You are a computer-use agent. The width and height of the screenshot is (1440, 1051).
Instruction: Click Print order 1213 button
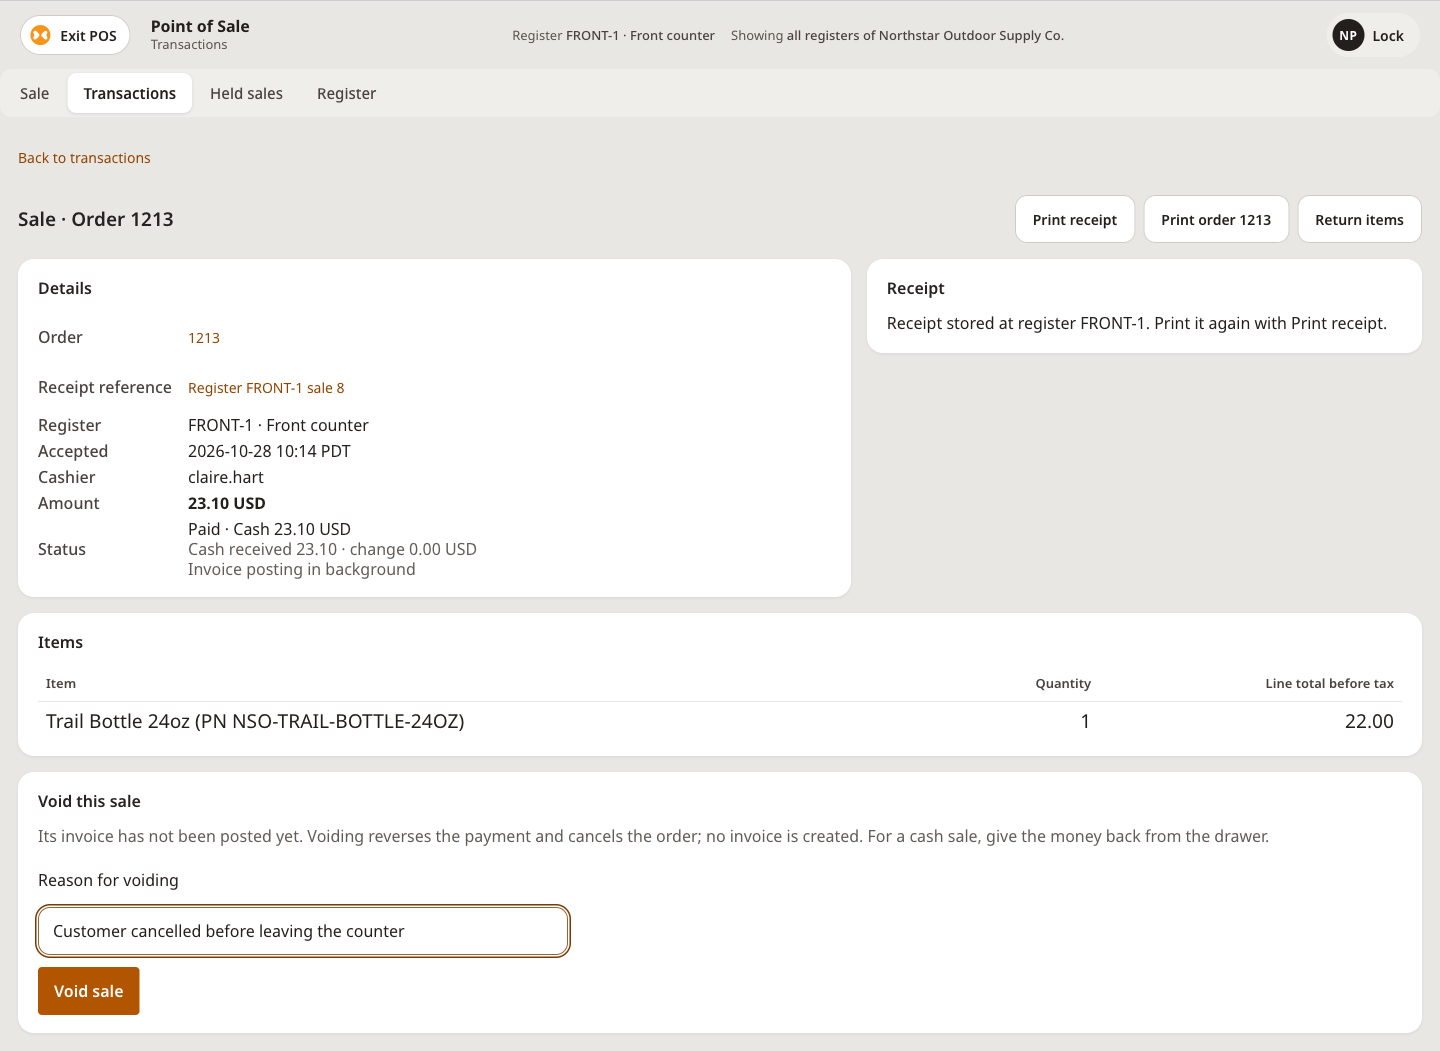pos(1216,220)
